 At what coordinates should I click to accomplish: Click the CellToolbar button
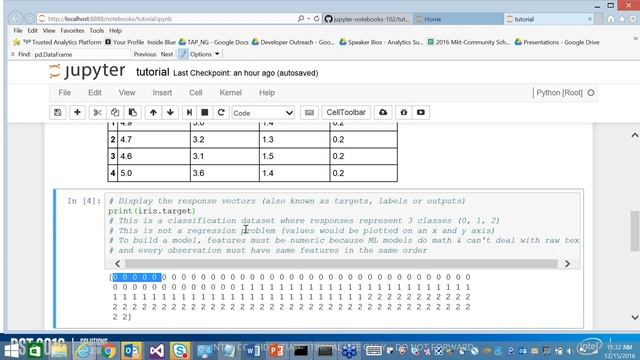[346, 112]
